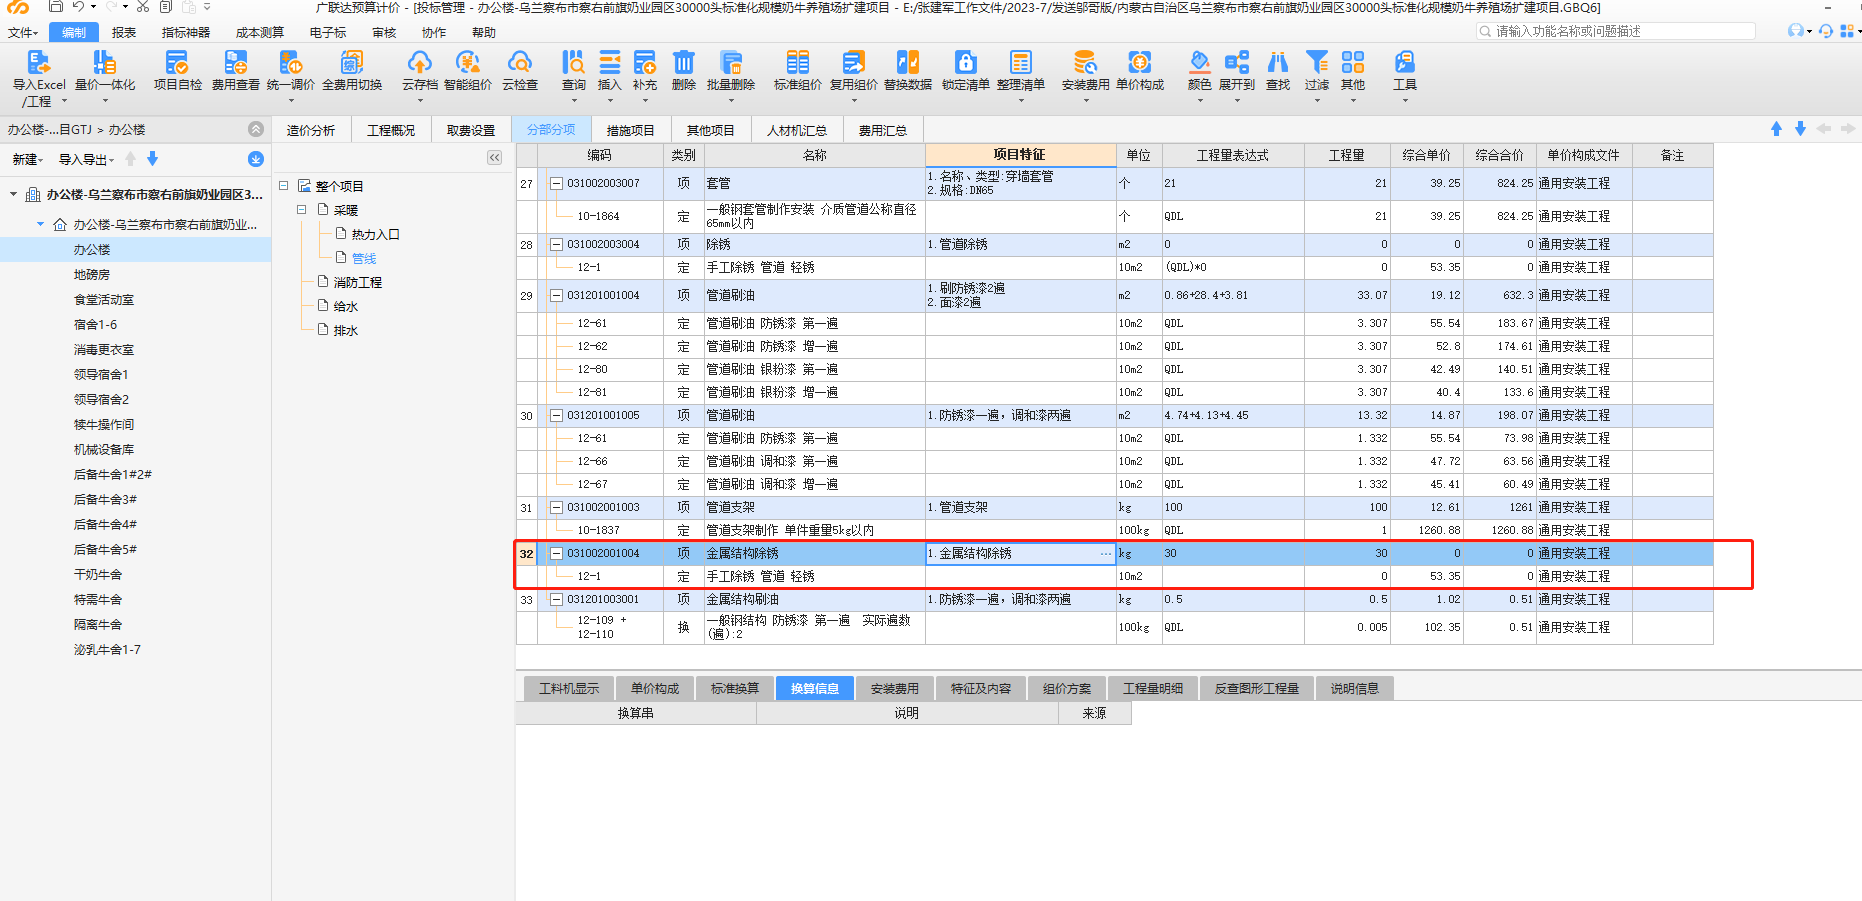Screen dimensions: 1862x901
Task: Click the 查询 query icon
Action: click(x=574, y=62)
